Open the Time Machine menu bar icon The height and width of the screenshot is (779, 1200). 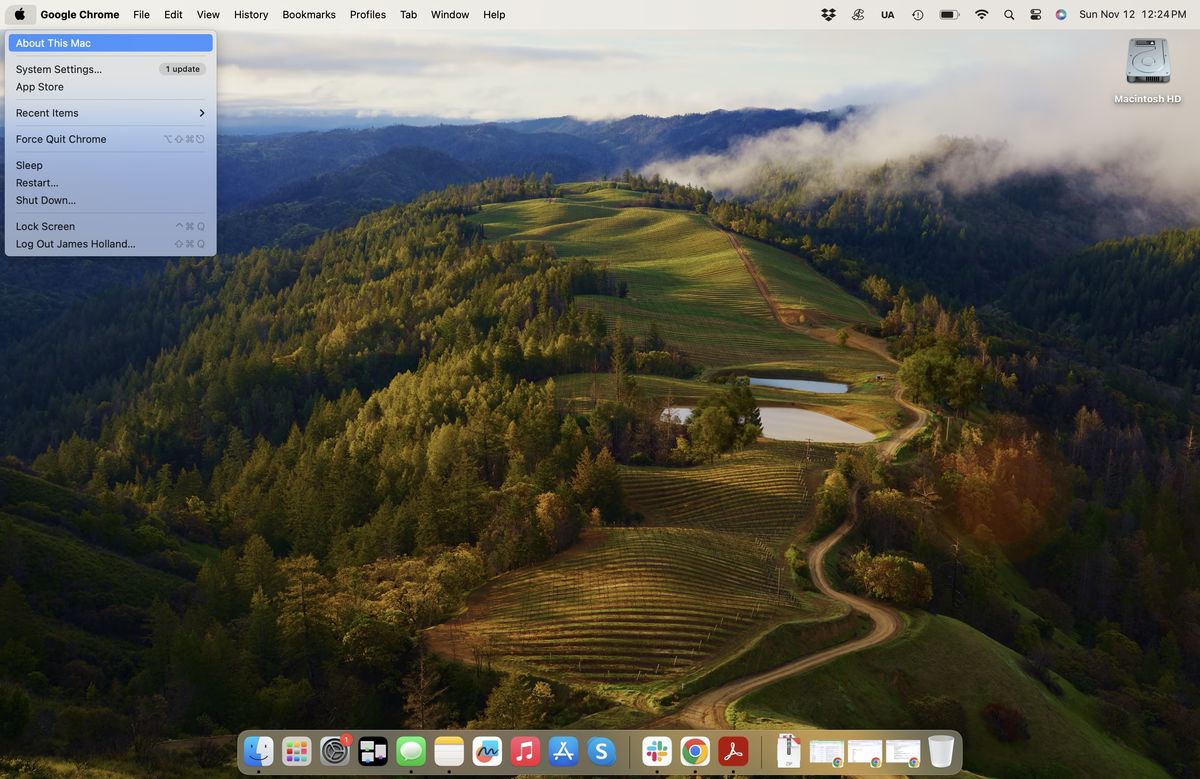tap(918, 15)
